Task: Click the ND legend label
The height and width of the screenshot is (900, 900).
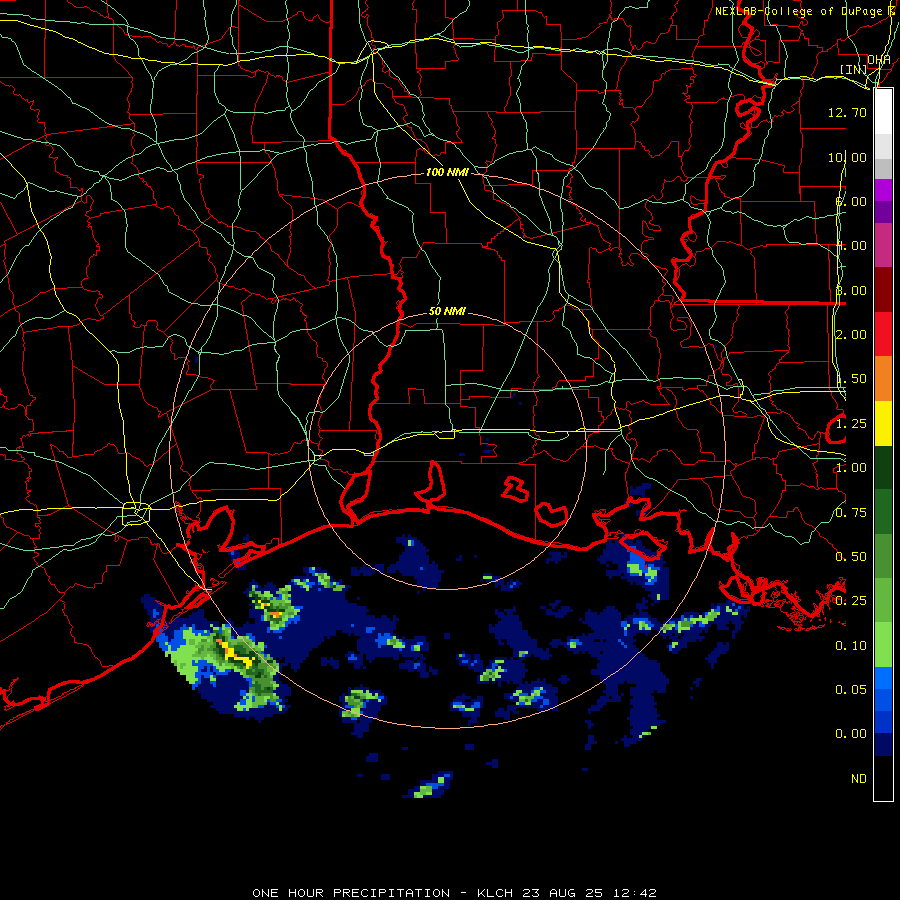Action: (x=859, y=779)
